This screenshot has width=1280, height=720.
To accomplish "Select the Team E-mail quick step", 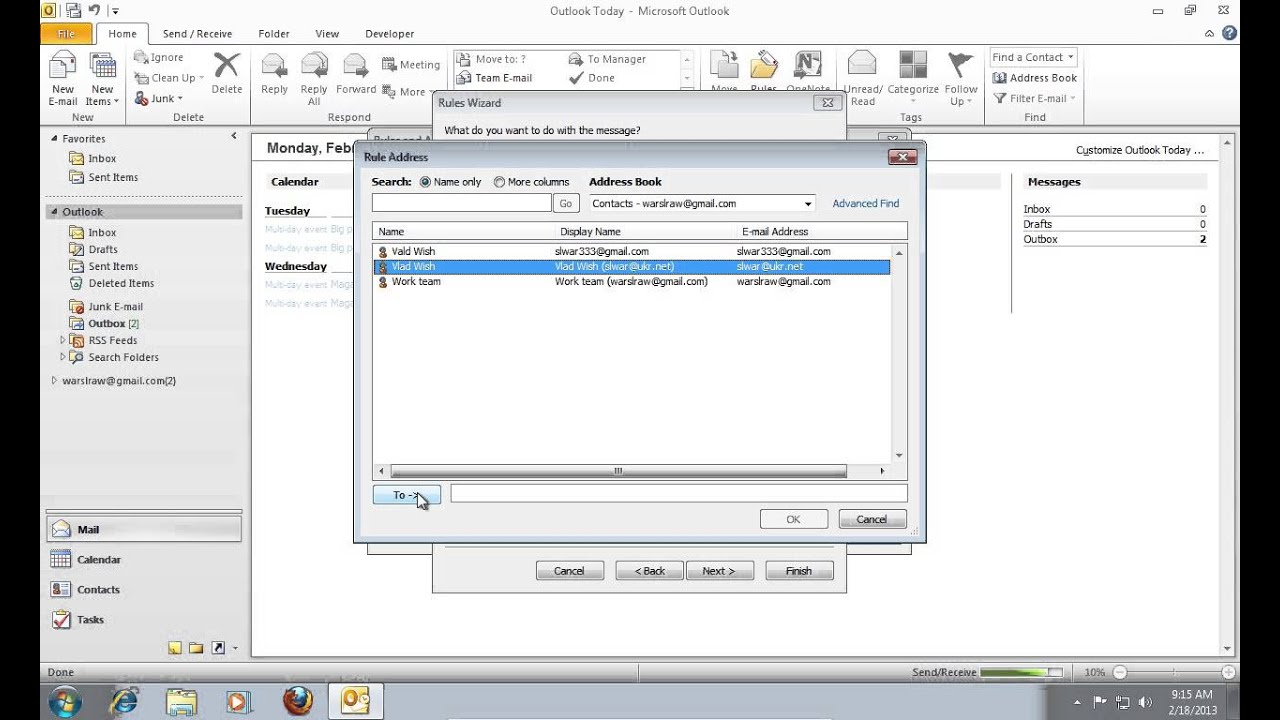I will [x=494, y=78].
